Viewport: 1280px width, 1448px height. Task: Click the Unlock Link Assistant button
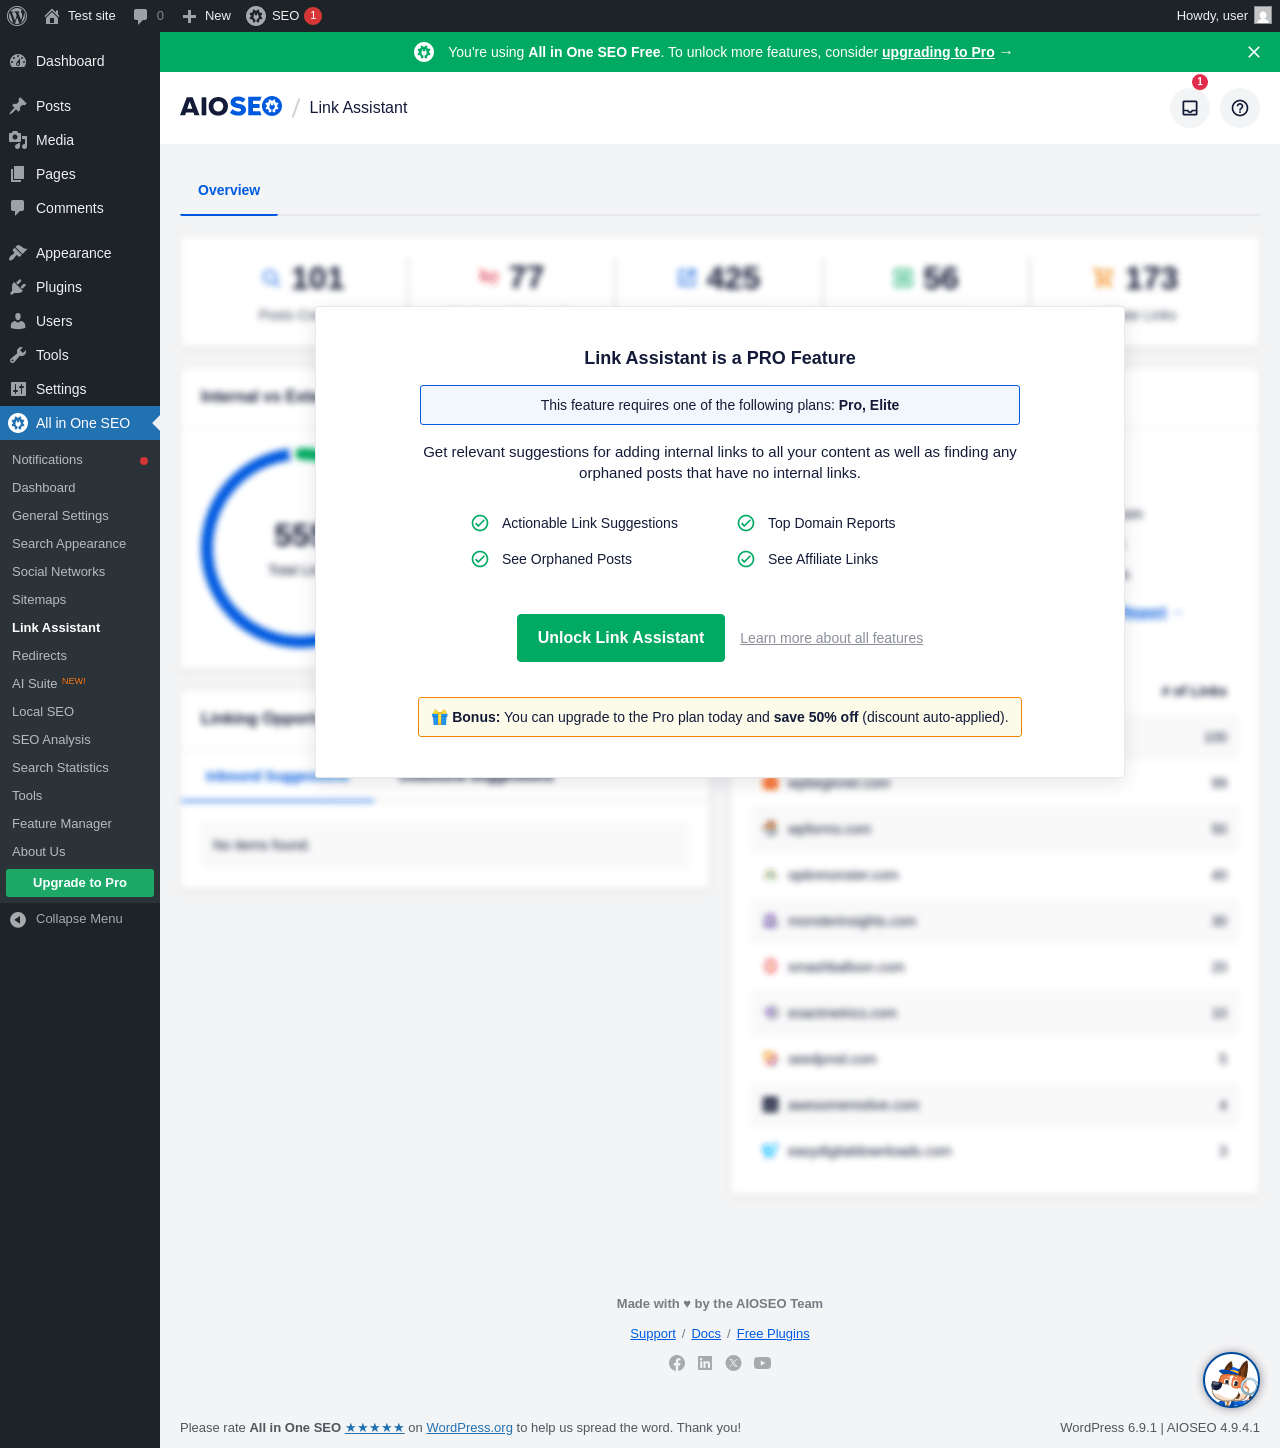(621, 638)
